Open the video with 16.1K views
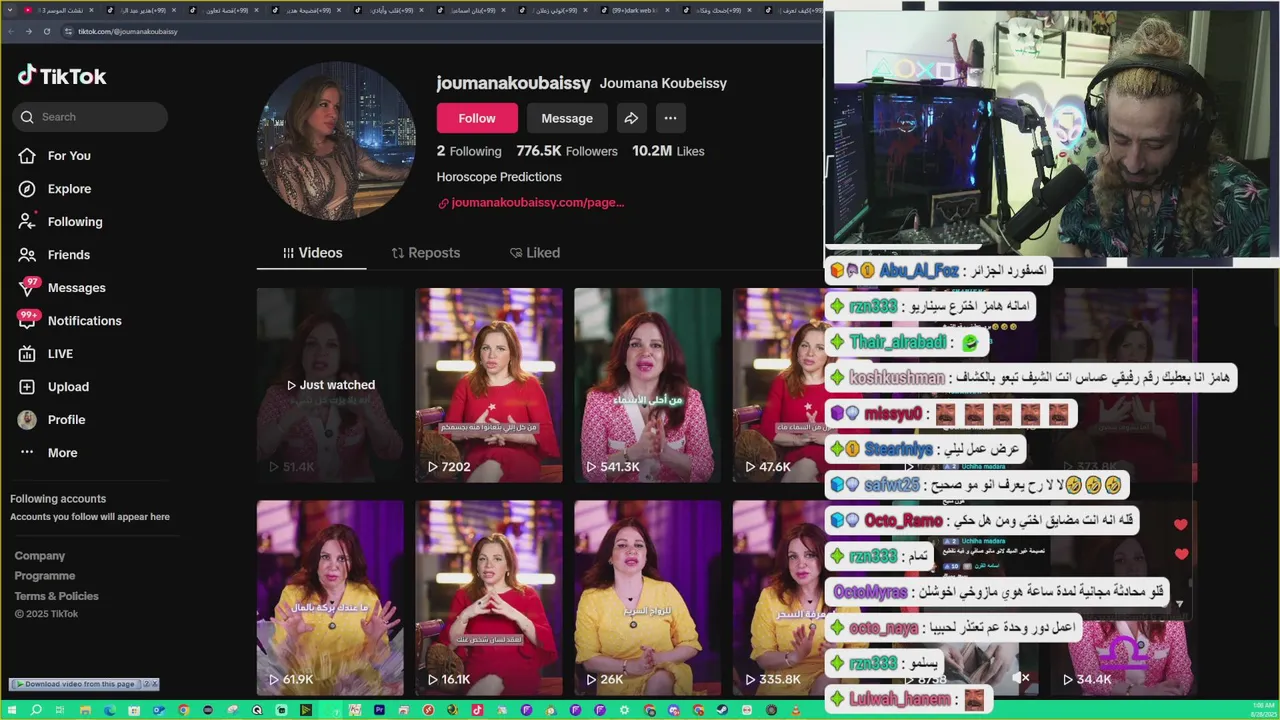Screen dimensions: 1280x720 [489, 598]
